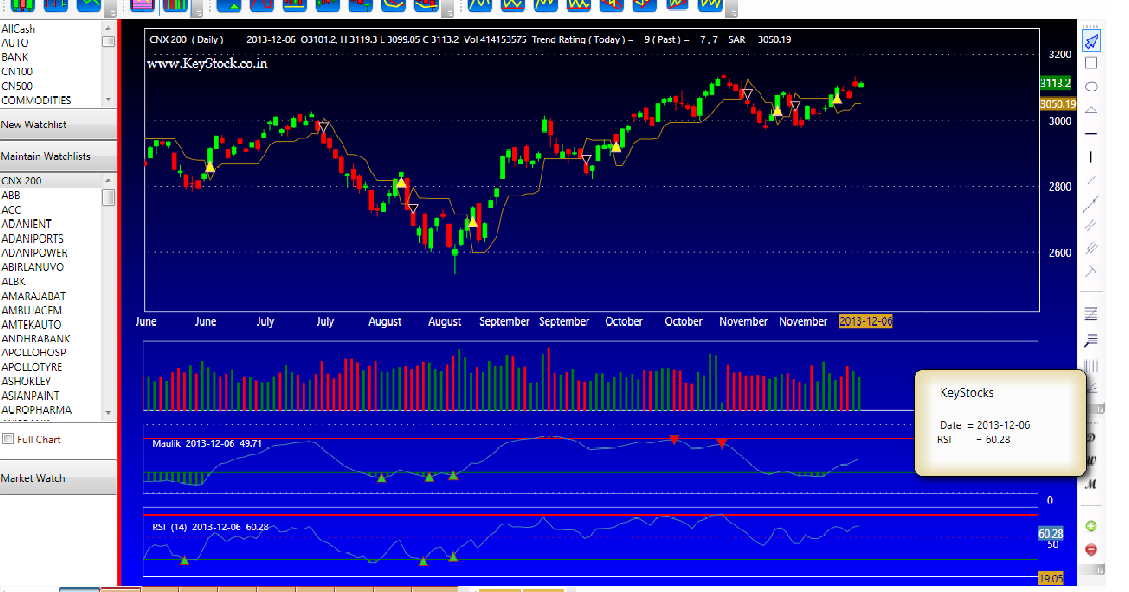Click the candlestick chart icon in top toolbar

pyautogui.click(x=23, y=5)
